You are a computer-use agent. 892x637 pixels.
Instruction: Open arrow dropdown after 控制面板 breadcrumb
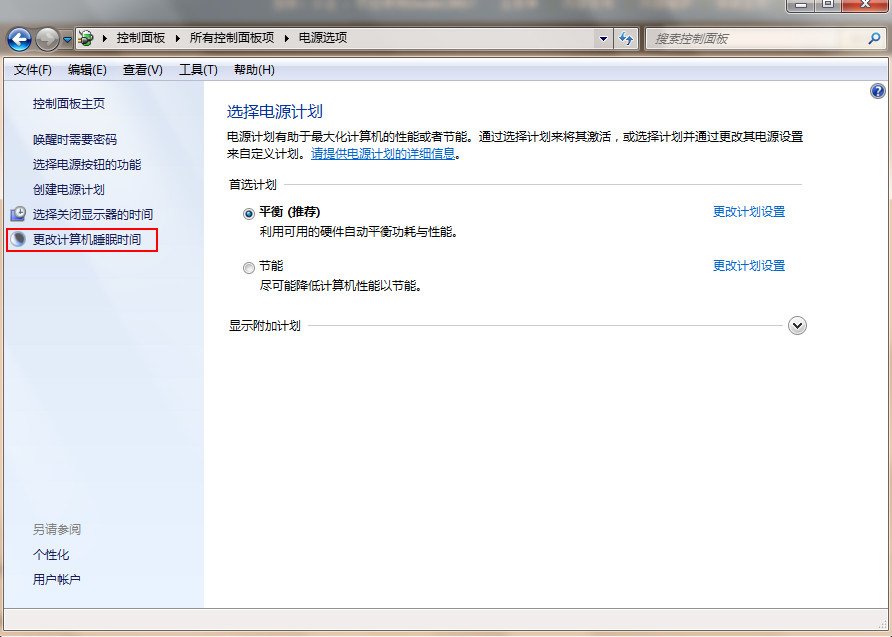click(177, 38)
